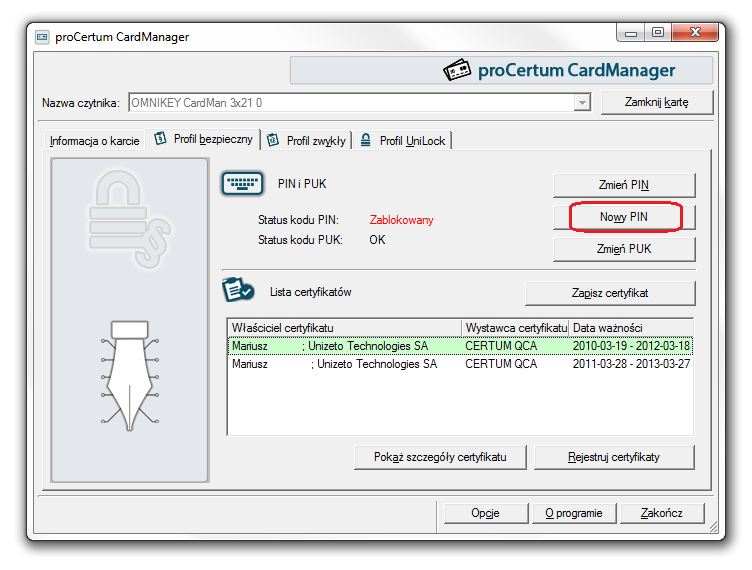Save certificate with Zapisz certyfikat
This screenshot has width=752, height=570.
click(x=610, y=293)
